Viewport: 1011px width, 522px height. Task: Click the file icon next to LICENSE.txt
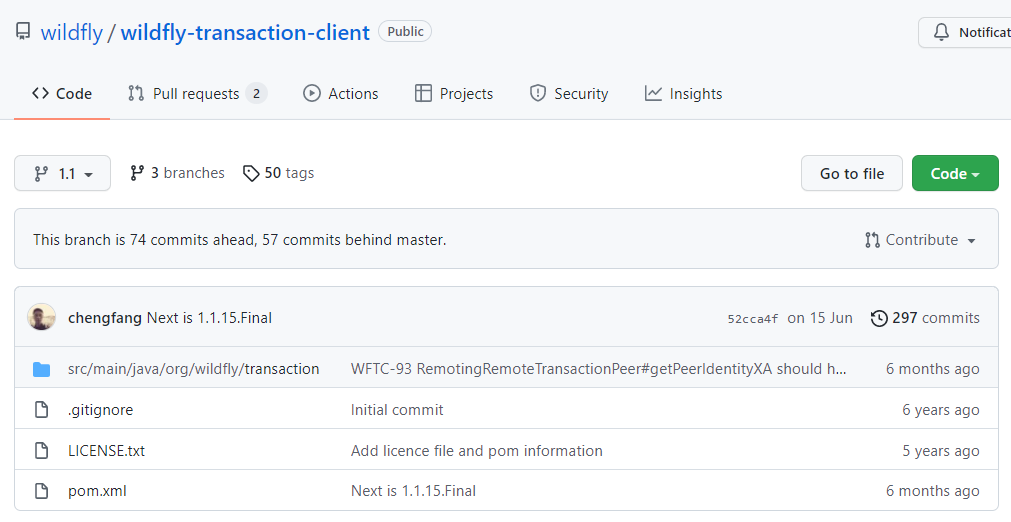tap(41, 450)
